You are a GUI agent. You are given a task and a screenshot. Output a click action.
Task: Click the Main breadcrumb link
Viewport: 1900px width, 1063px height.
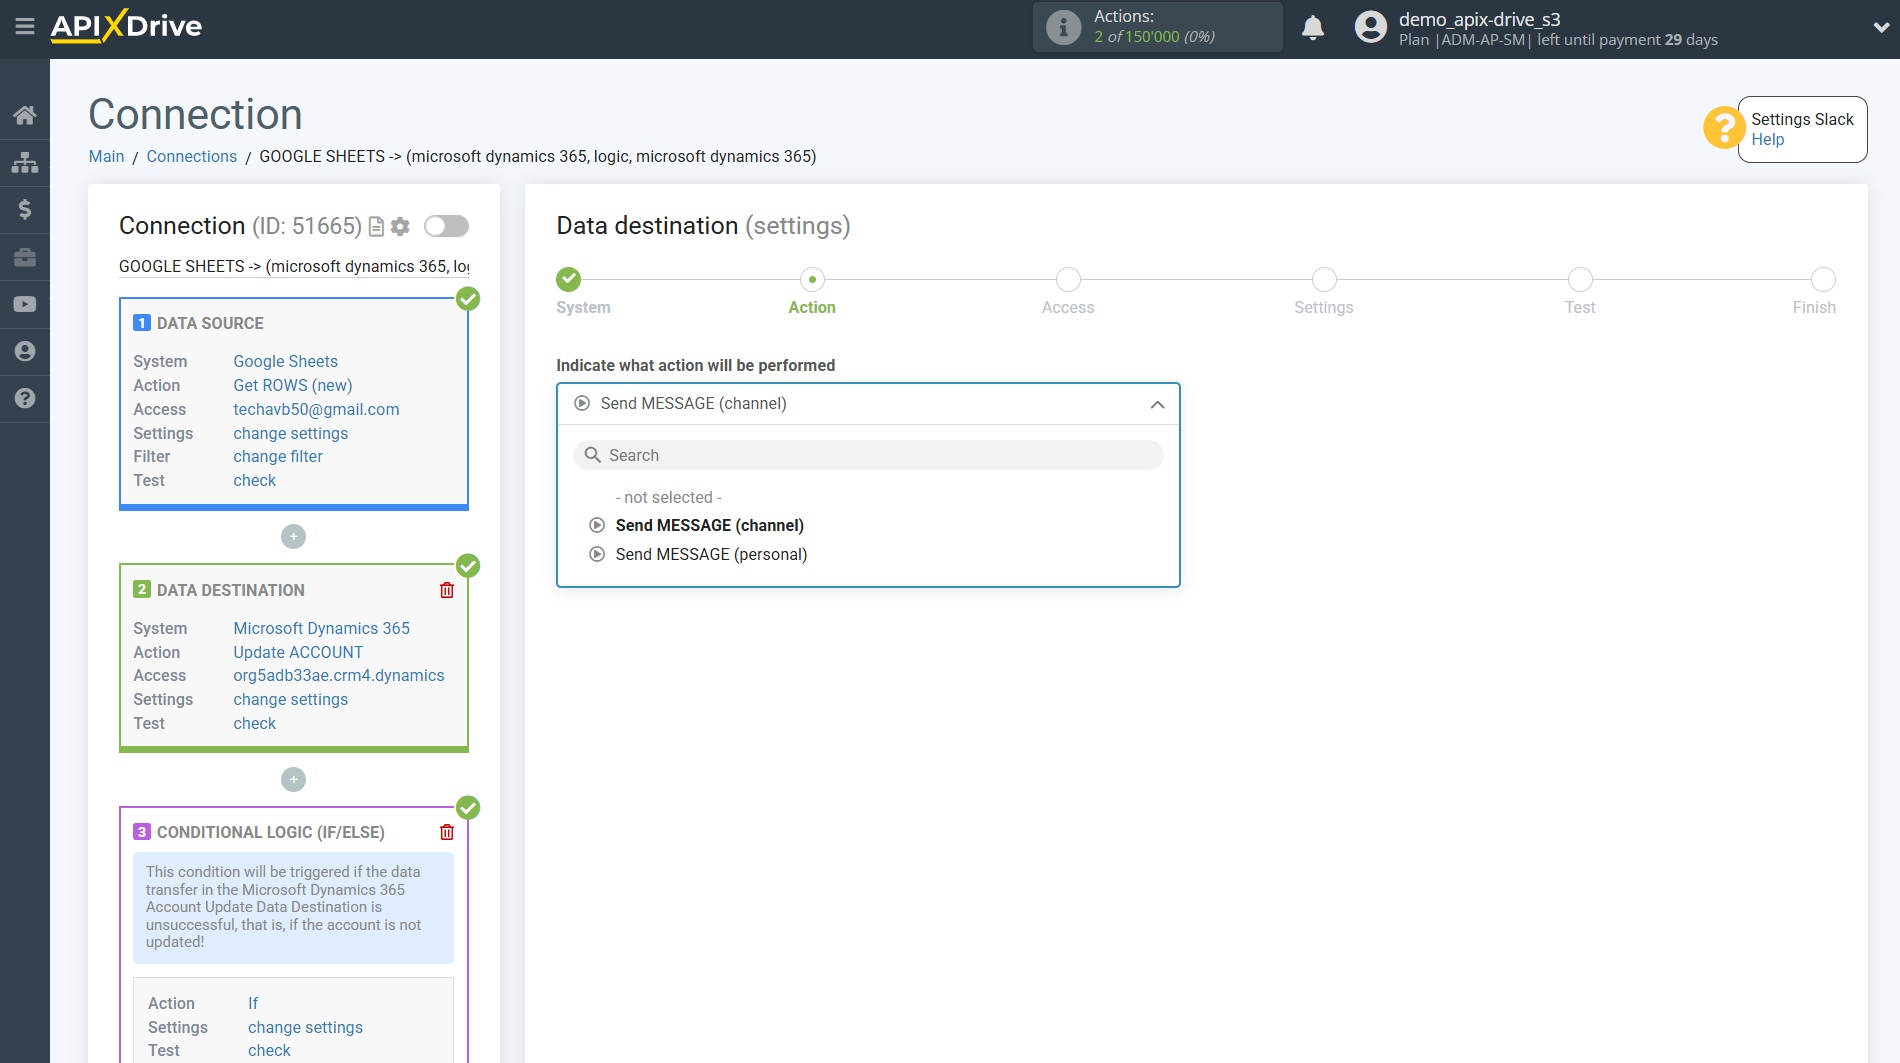[x=106, y=156]
